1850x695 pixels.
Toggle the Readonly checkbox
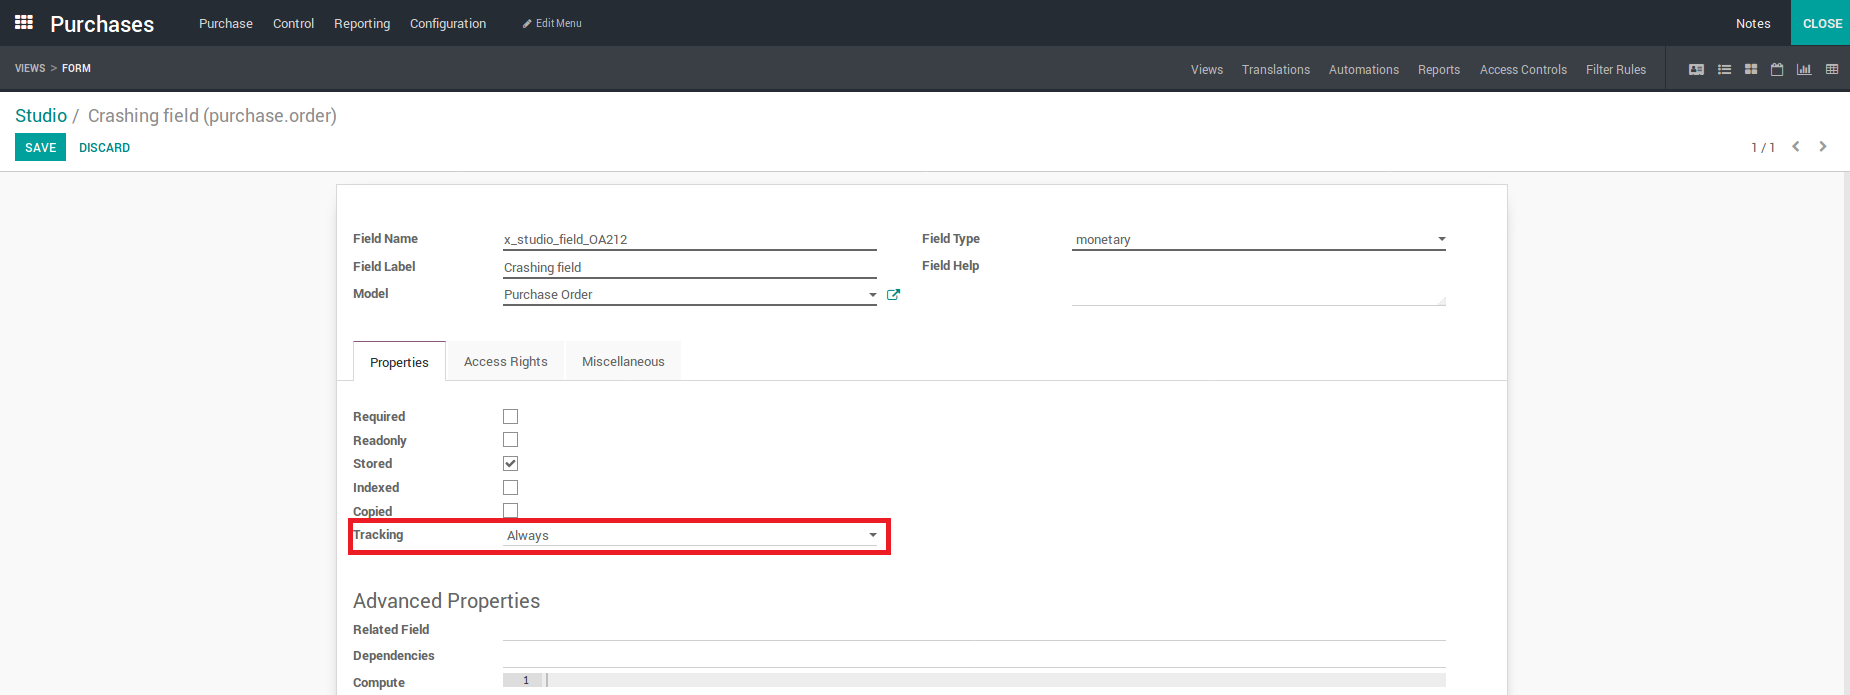pos(510,439)
